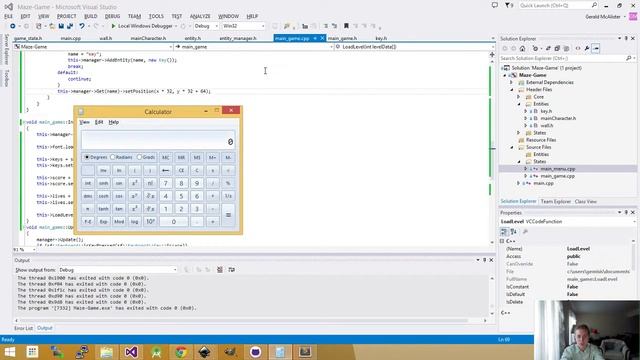Toggle F-E notation in Calculator
This screenshot has width=640, height=360.
(88, 222)
